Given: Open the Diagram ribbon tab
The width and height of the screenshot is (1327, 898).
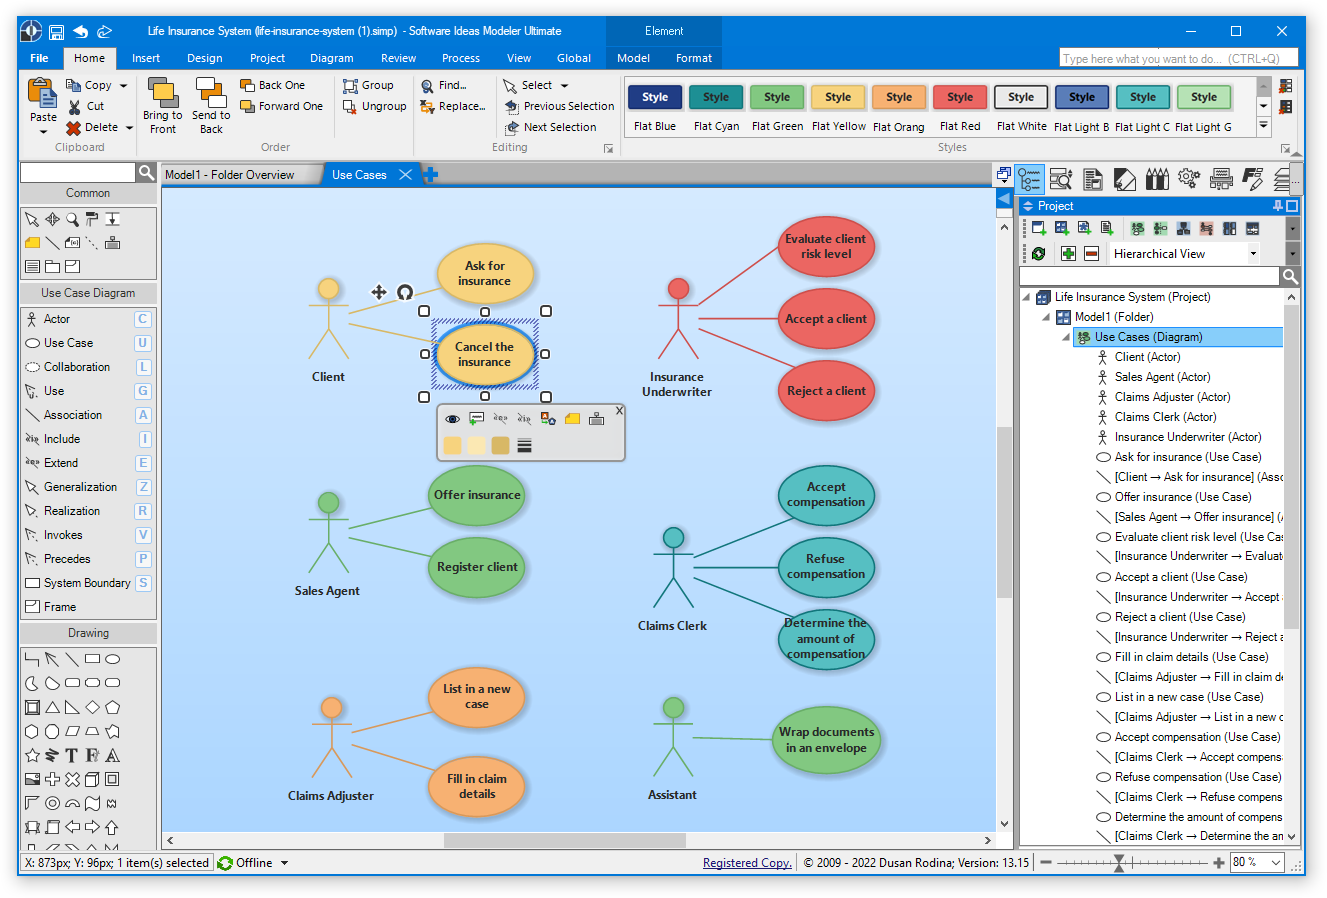Looking at the screenshot, I should click(x=331, y=58).
